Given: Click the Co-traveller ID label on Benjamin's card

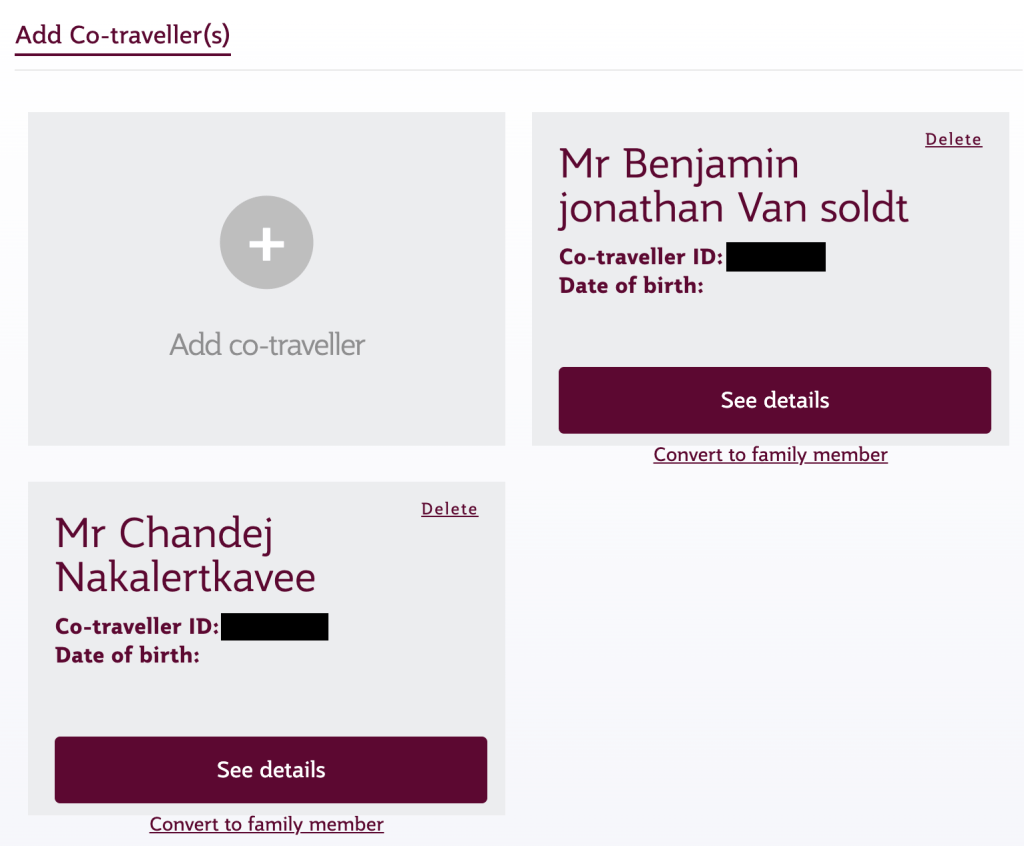Looking at the screenshot, I should (640, 257).
